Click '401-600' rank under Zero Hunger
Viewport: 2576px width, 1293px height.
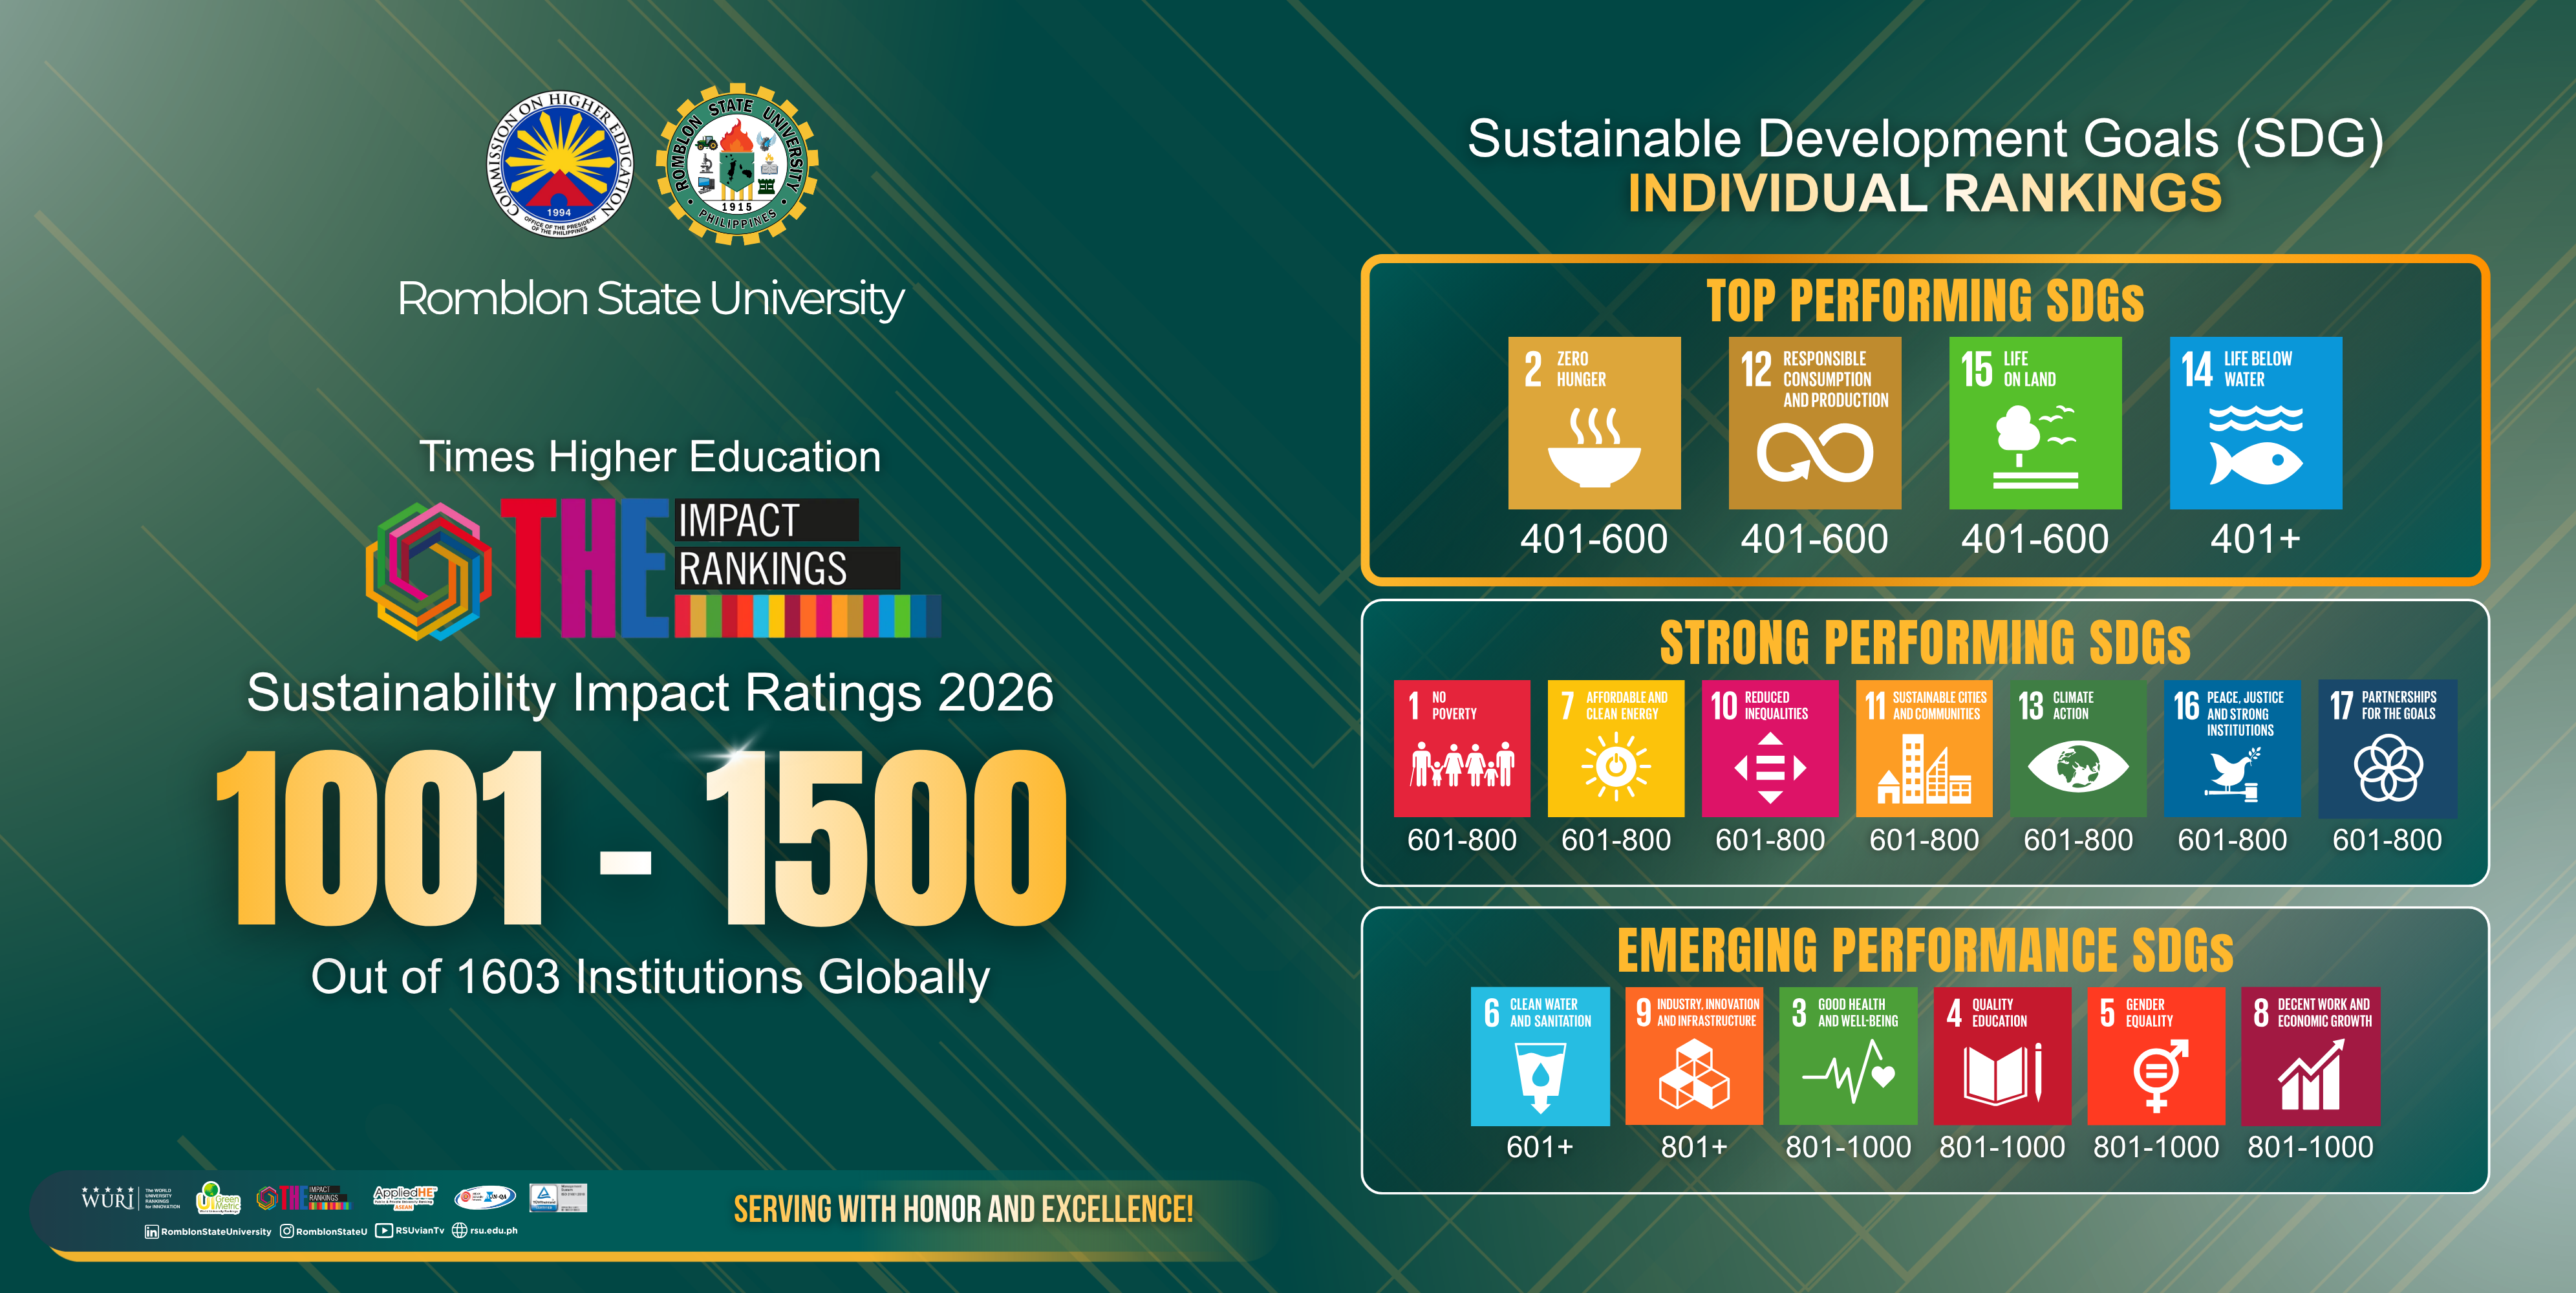[x=1594, y=540]
